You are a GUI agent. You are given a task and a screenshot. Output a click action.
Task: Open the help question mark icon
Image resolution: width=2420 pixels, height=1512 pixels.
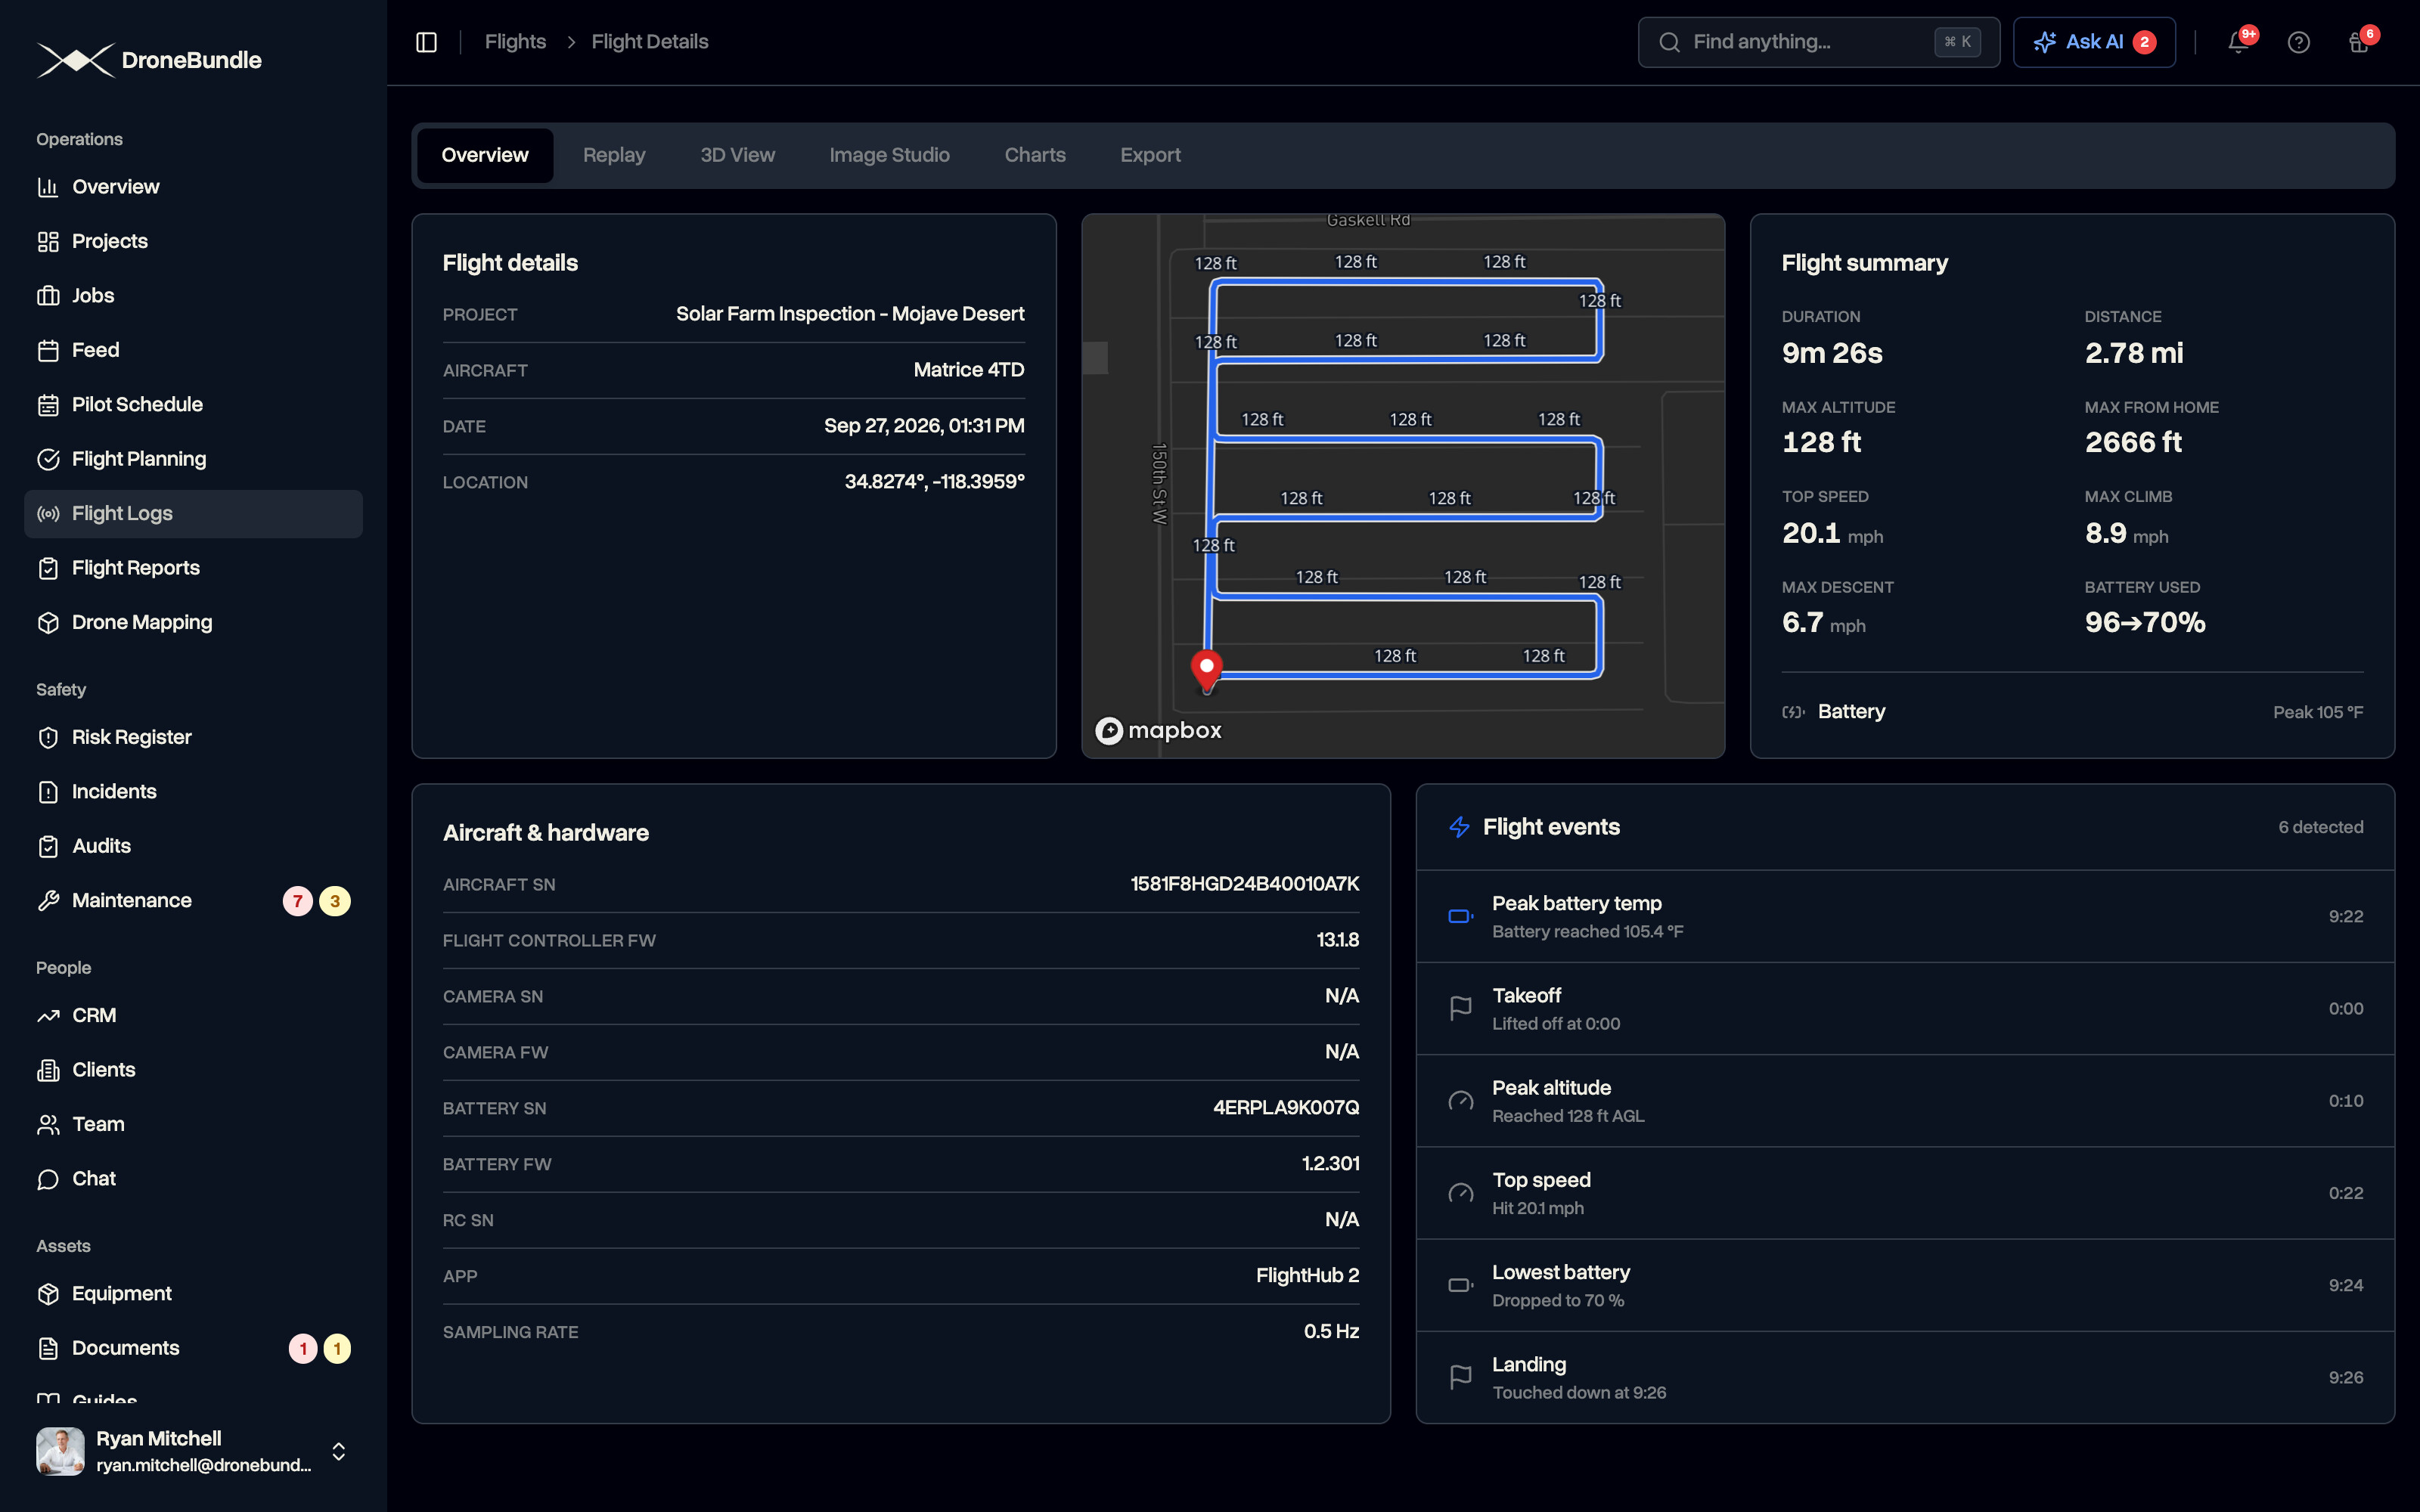tap(2298, 42)
